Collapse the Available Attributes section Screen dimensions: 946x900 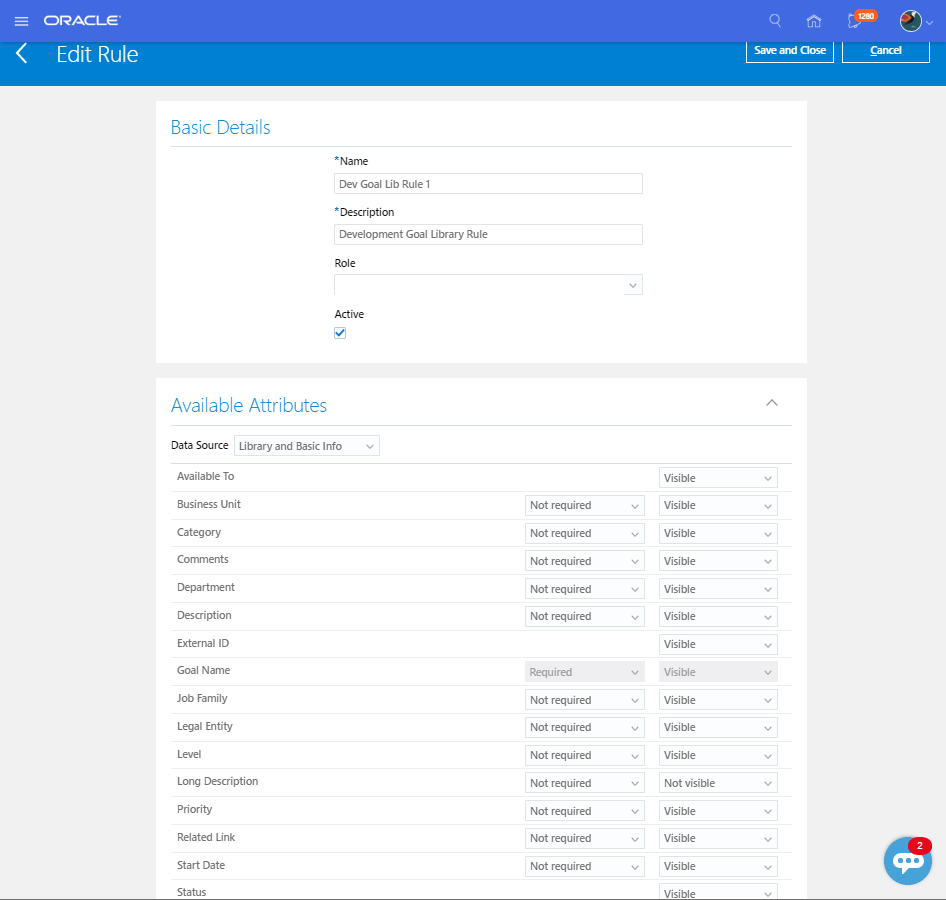click(771, 402)
